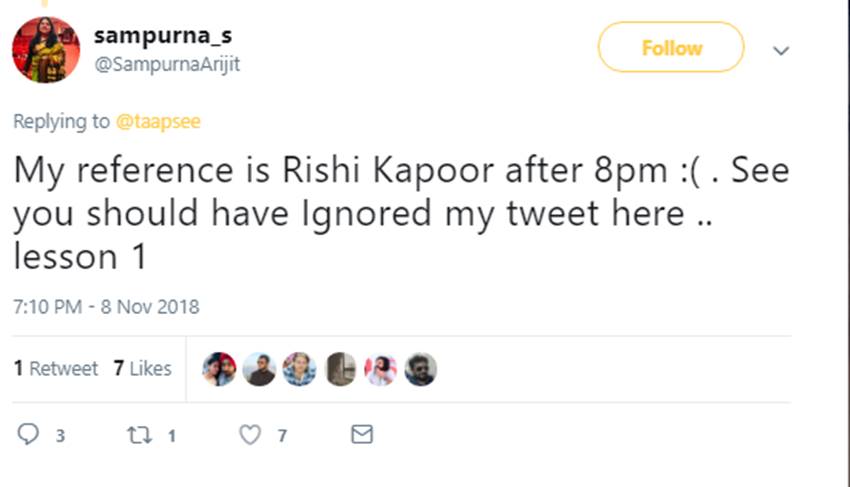Click the third liker avatar in the row

(299, 369)
